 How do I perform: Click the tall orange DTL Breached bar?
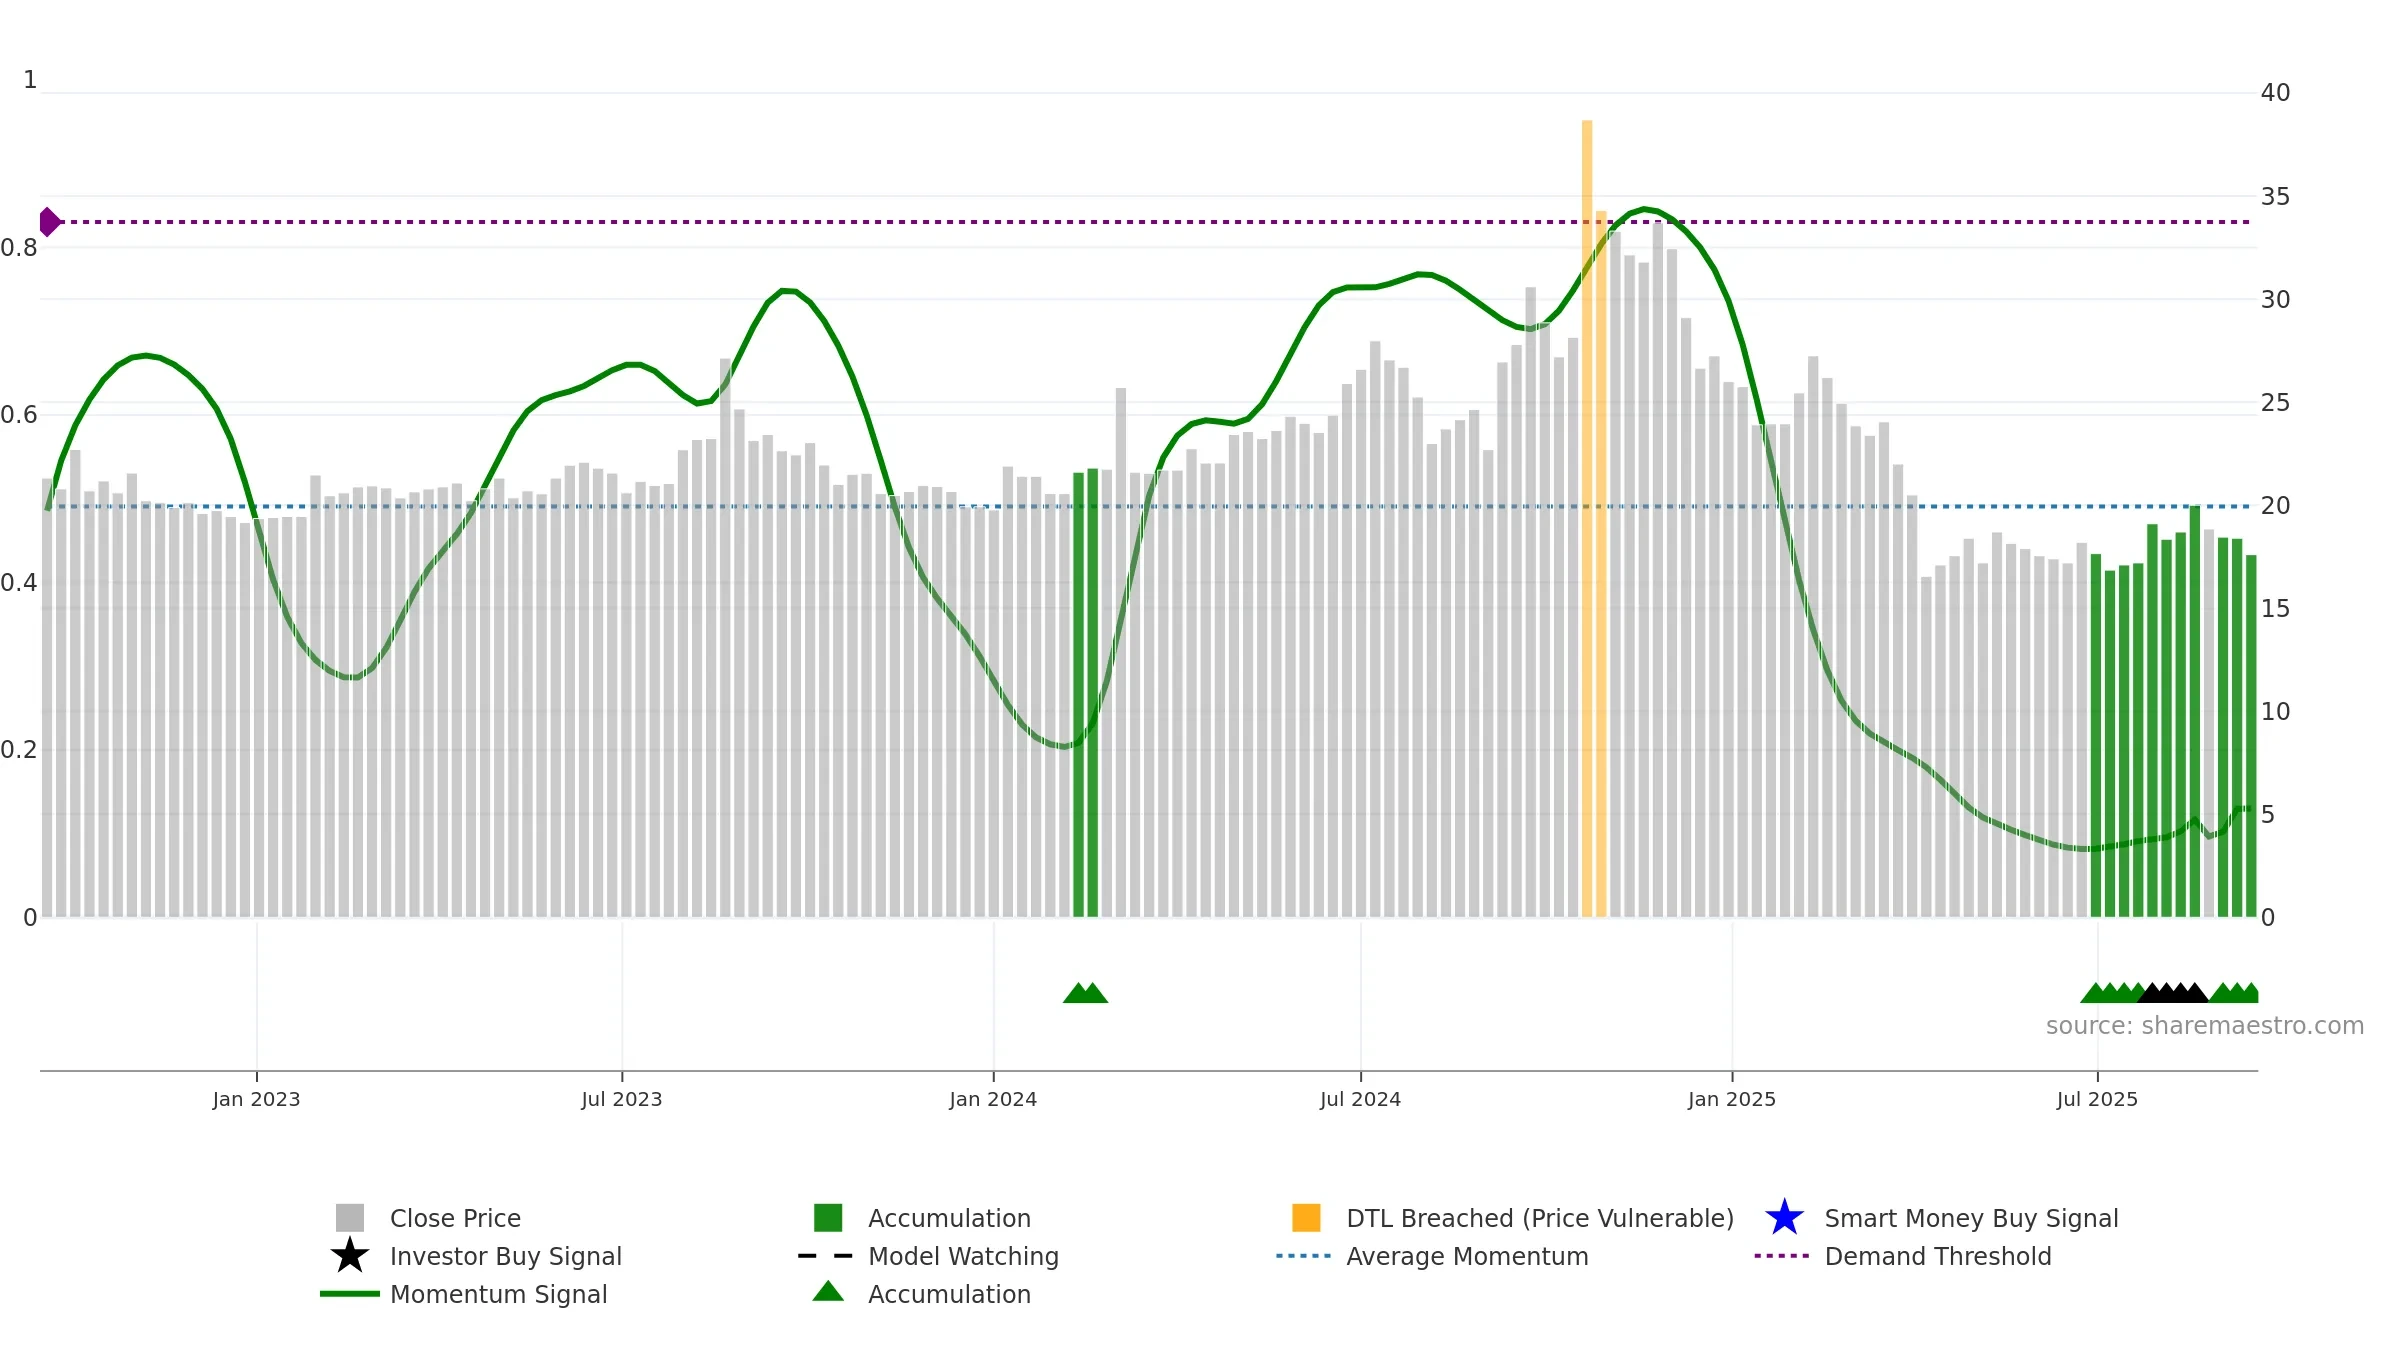click(1587, 518)
